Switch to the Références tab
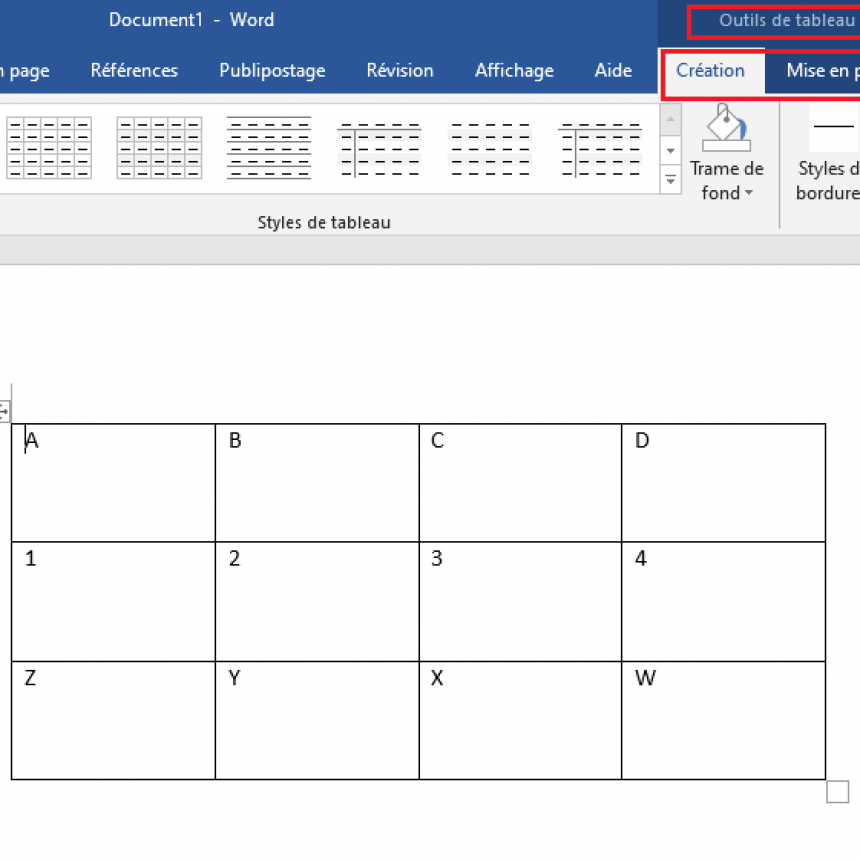The image size is (860, 860). [134, 71]
